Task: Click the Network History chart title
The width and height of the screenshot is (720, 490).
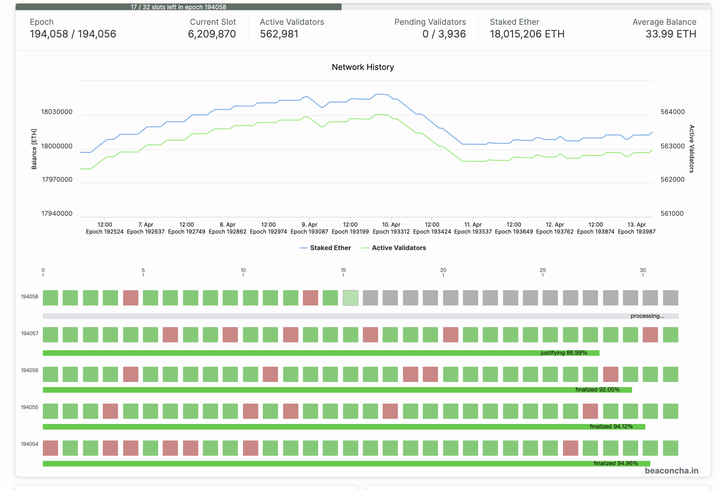Action: 362,67
